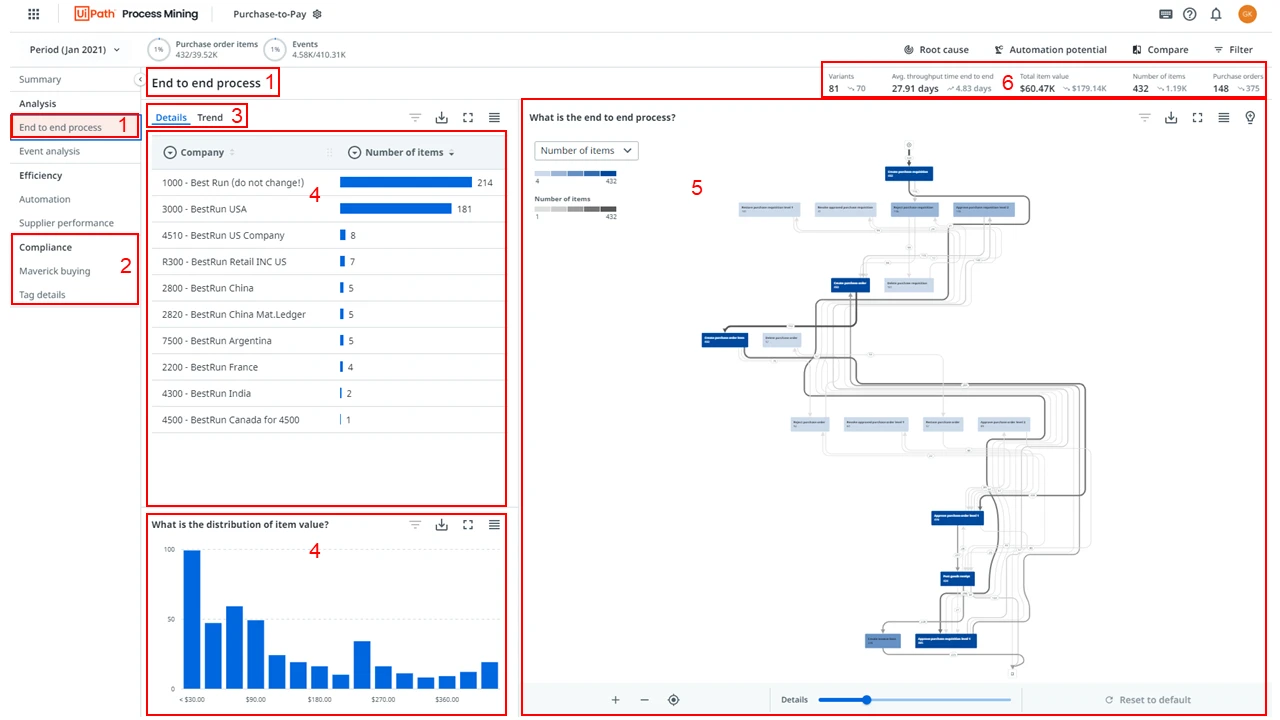The image size is (1280, 720).
Task: Open the Number of items metric dropdown
Action: click(587, 150)
